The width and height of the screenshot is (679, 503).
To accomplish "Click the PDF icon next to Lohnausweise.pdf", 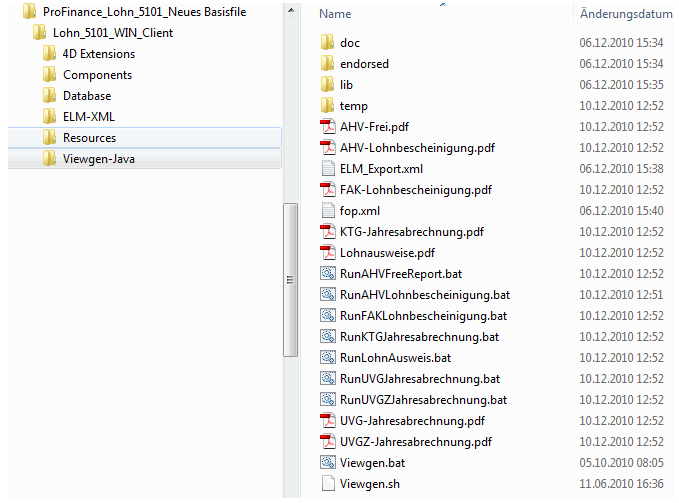I will point(327,253).
